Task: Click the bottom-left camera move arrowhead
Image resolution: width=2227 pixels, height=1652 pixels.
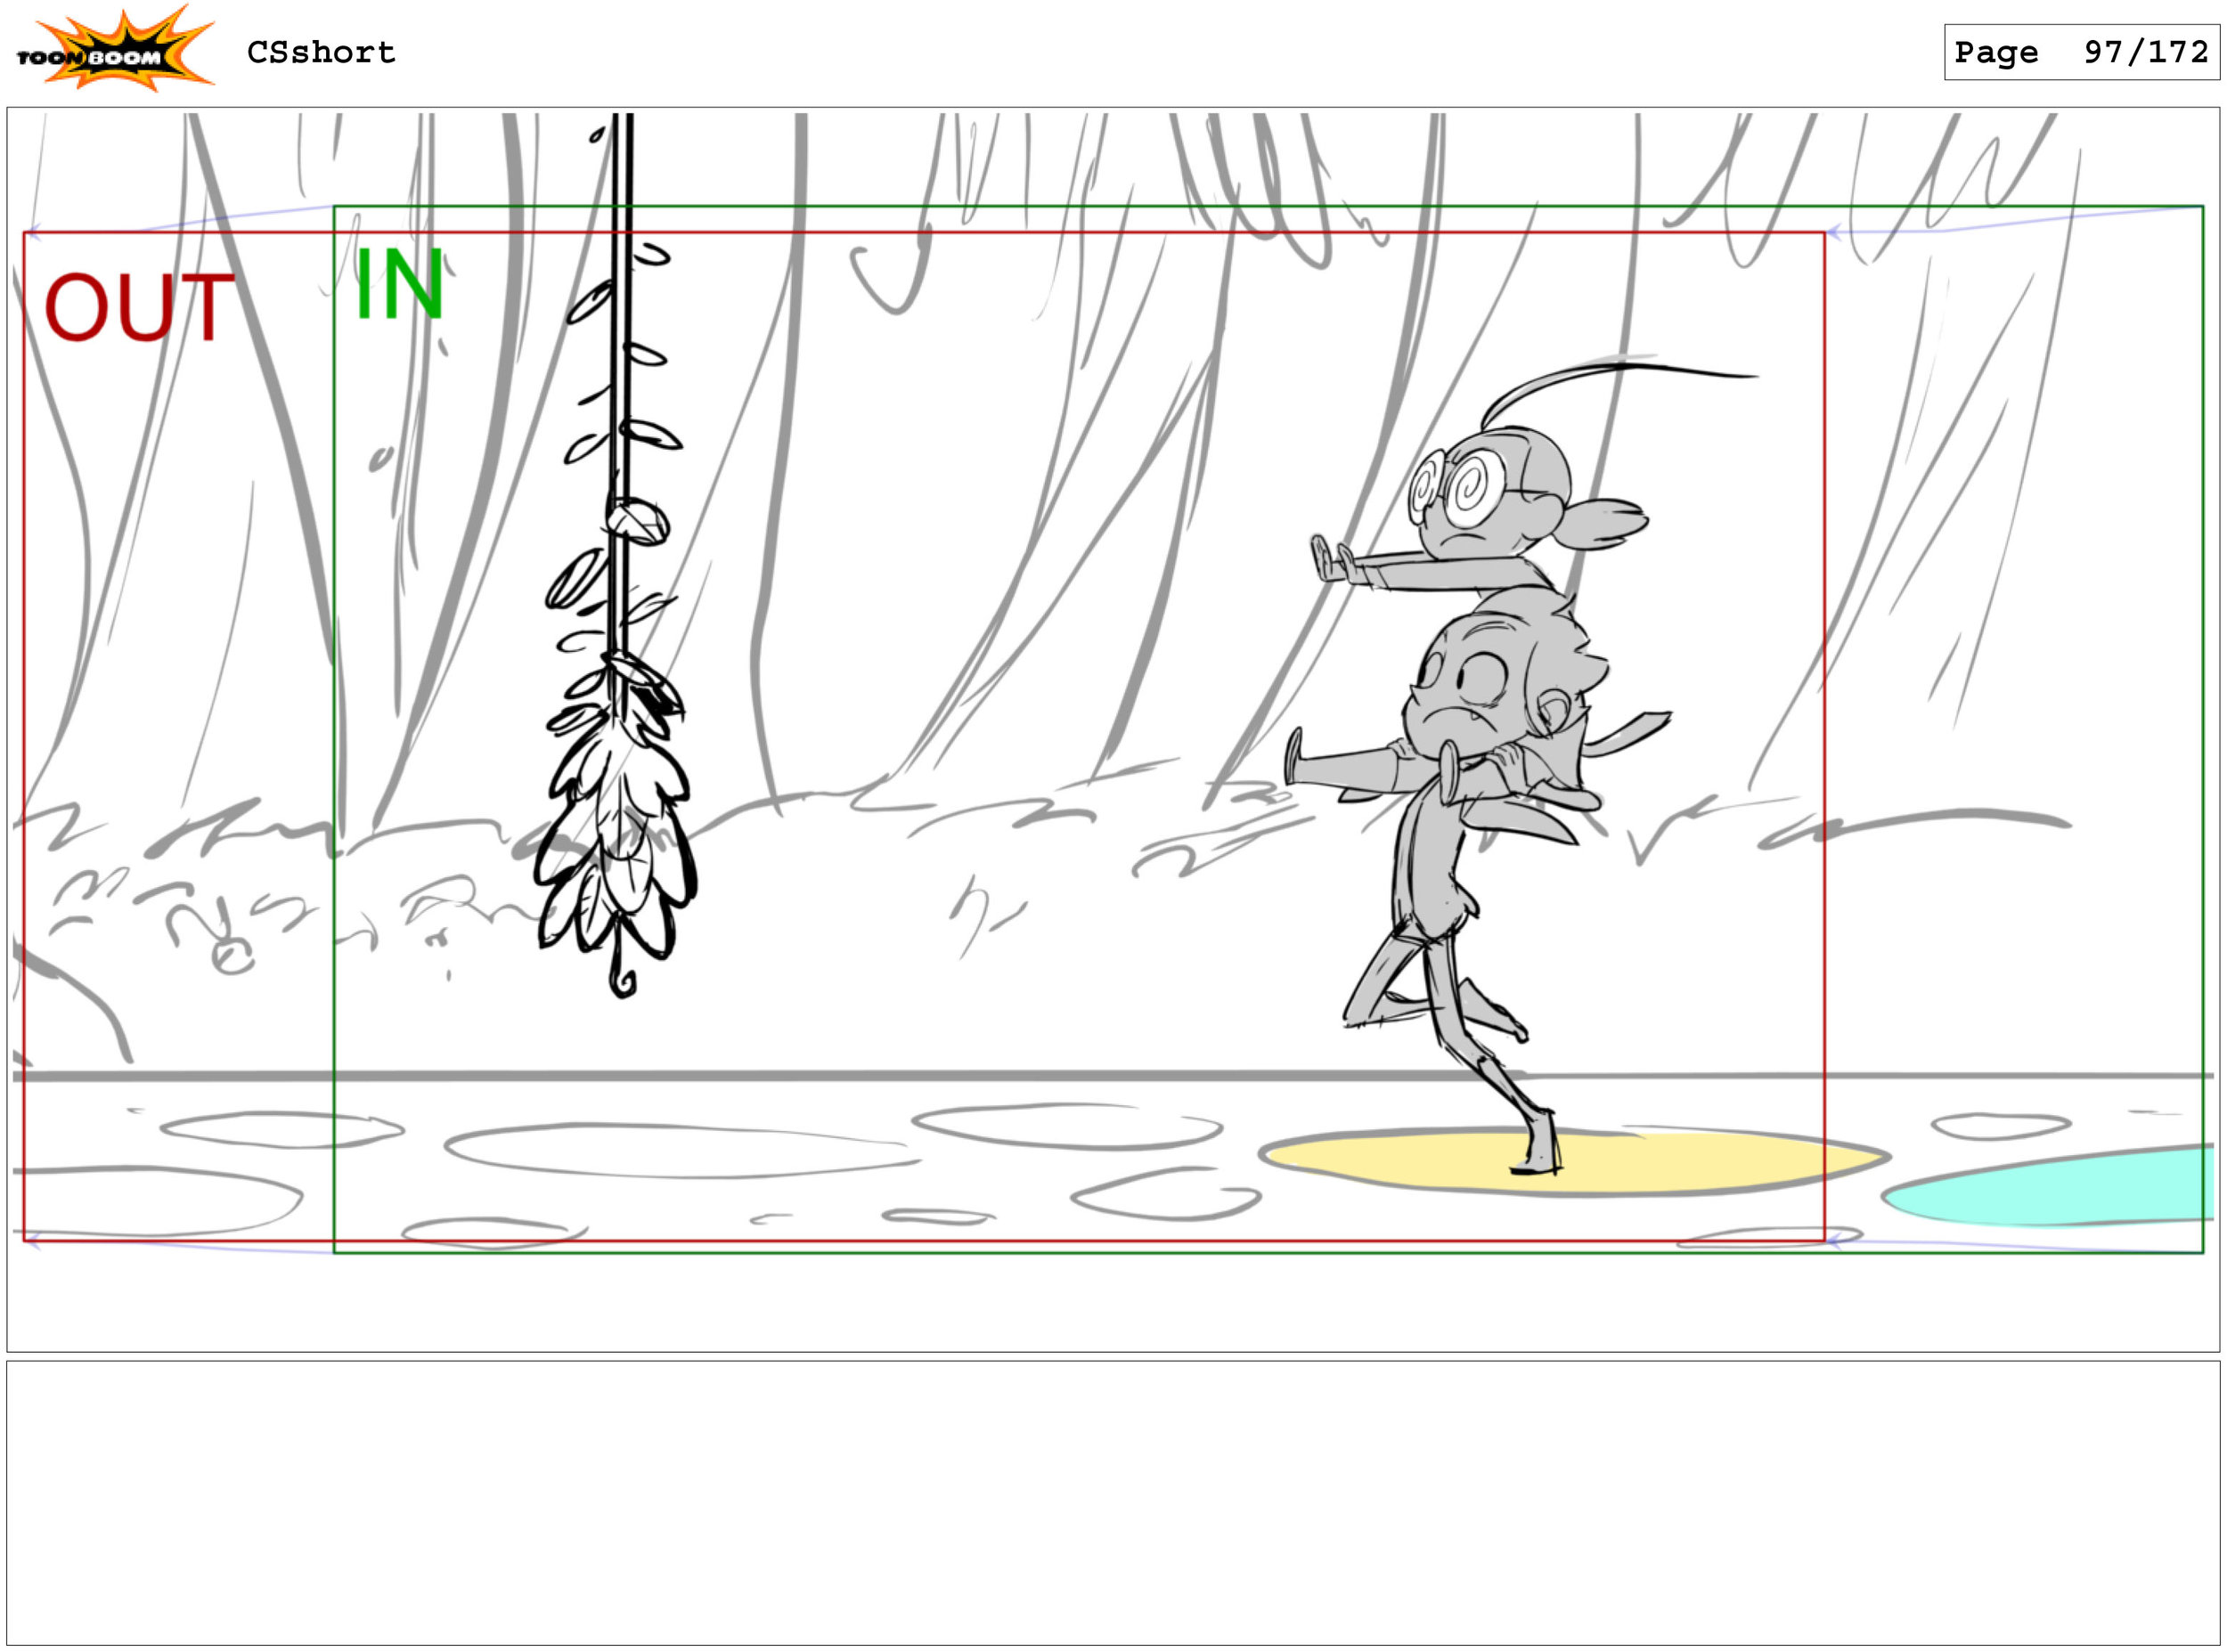Action: (x=34, y=1241)
